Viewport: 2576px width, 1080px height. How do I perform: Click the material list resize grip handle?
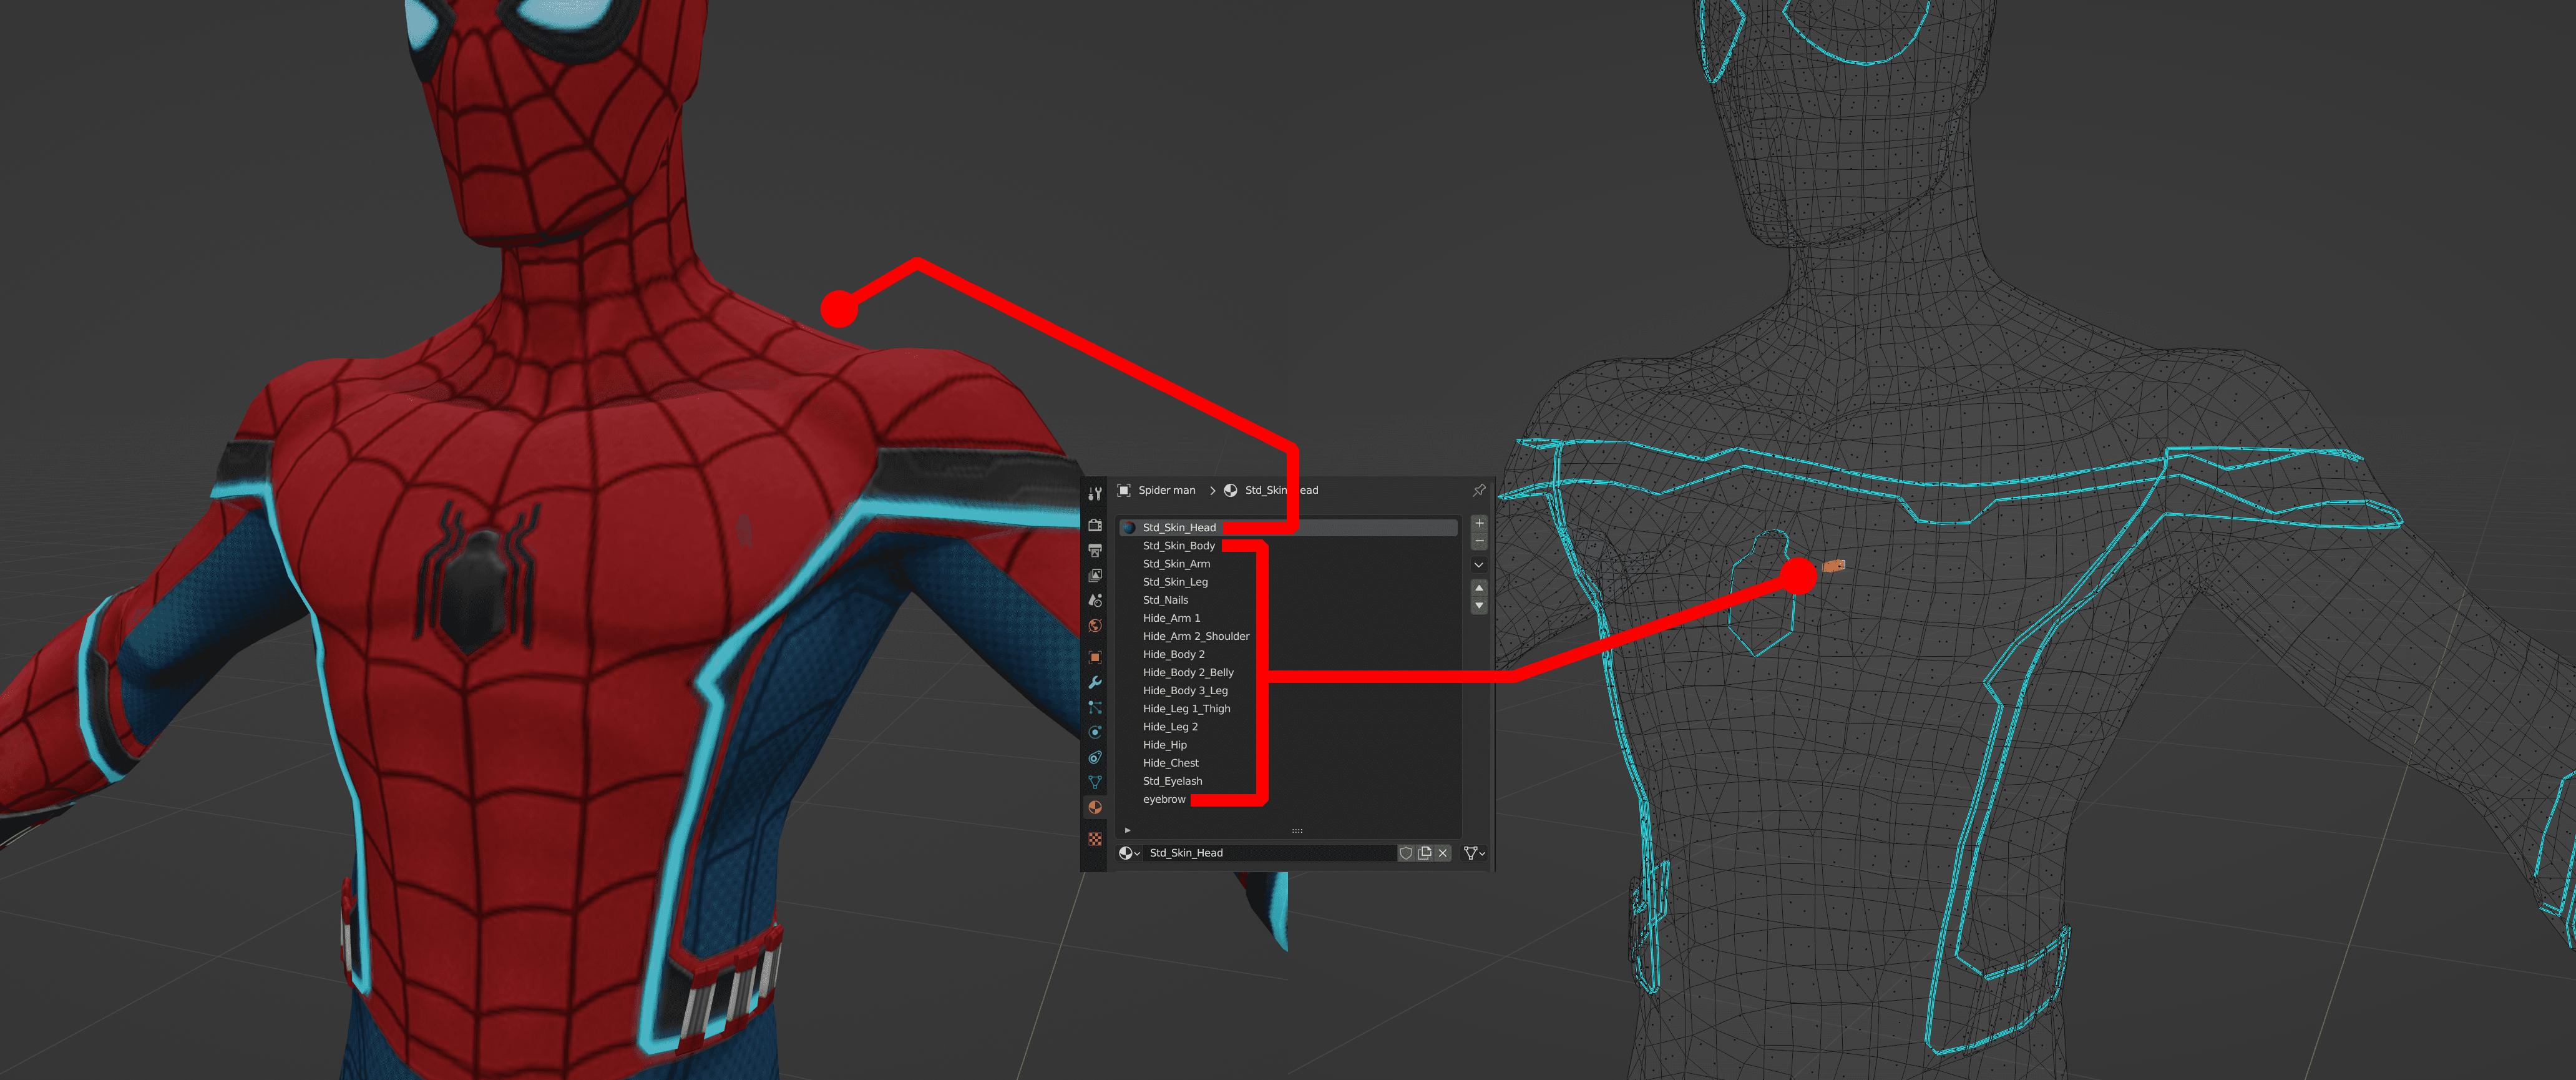[1297, 831]
